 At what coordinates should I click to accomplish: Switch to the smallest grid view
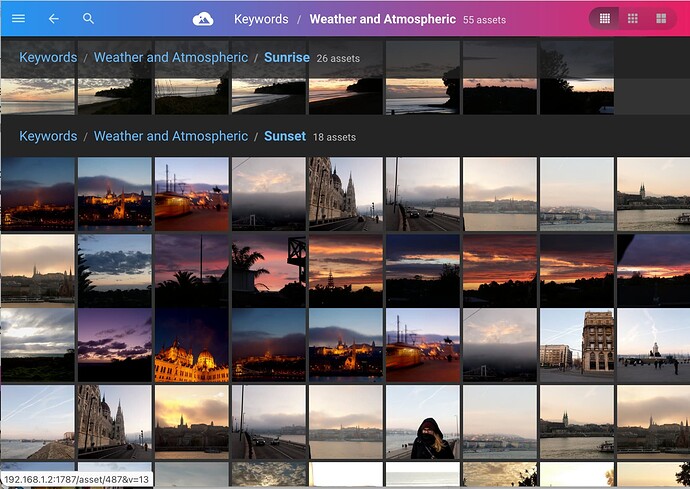[x=605, y=18]
